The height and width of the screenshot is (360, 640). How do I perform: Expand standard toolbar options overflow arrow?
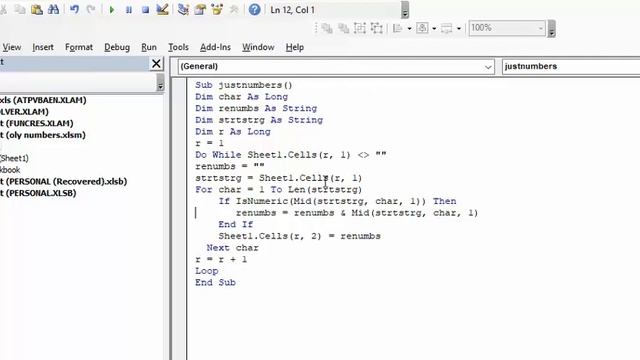[x=404, y=10]
